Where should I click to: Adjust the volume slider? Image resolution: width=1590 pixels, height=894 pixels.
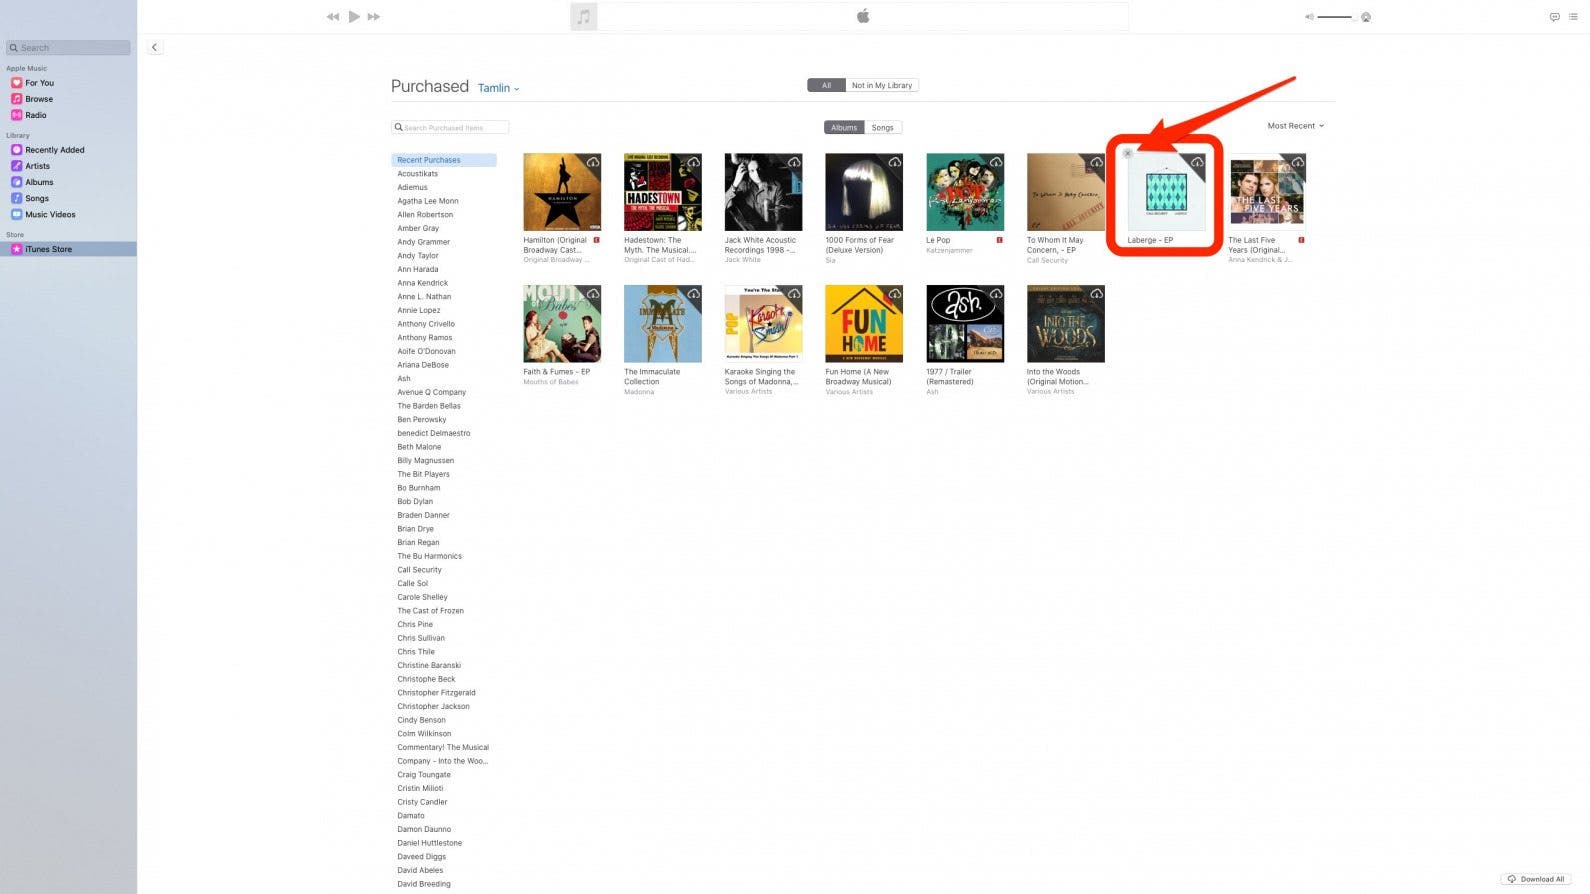(1335, 17)
